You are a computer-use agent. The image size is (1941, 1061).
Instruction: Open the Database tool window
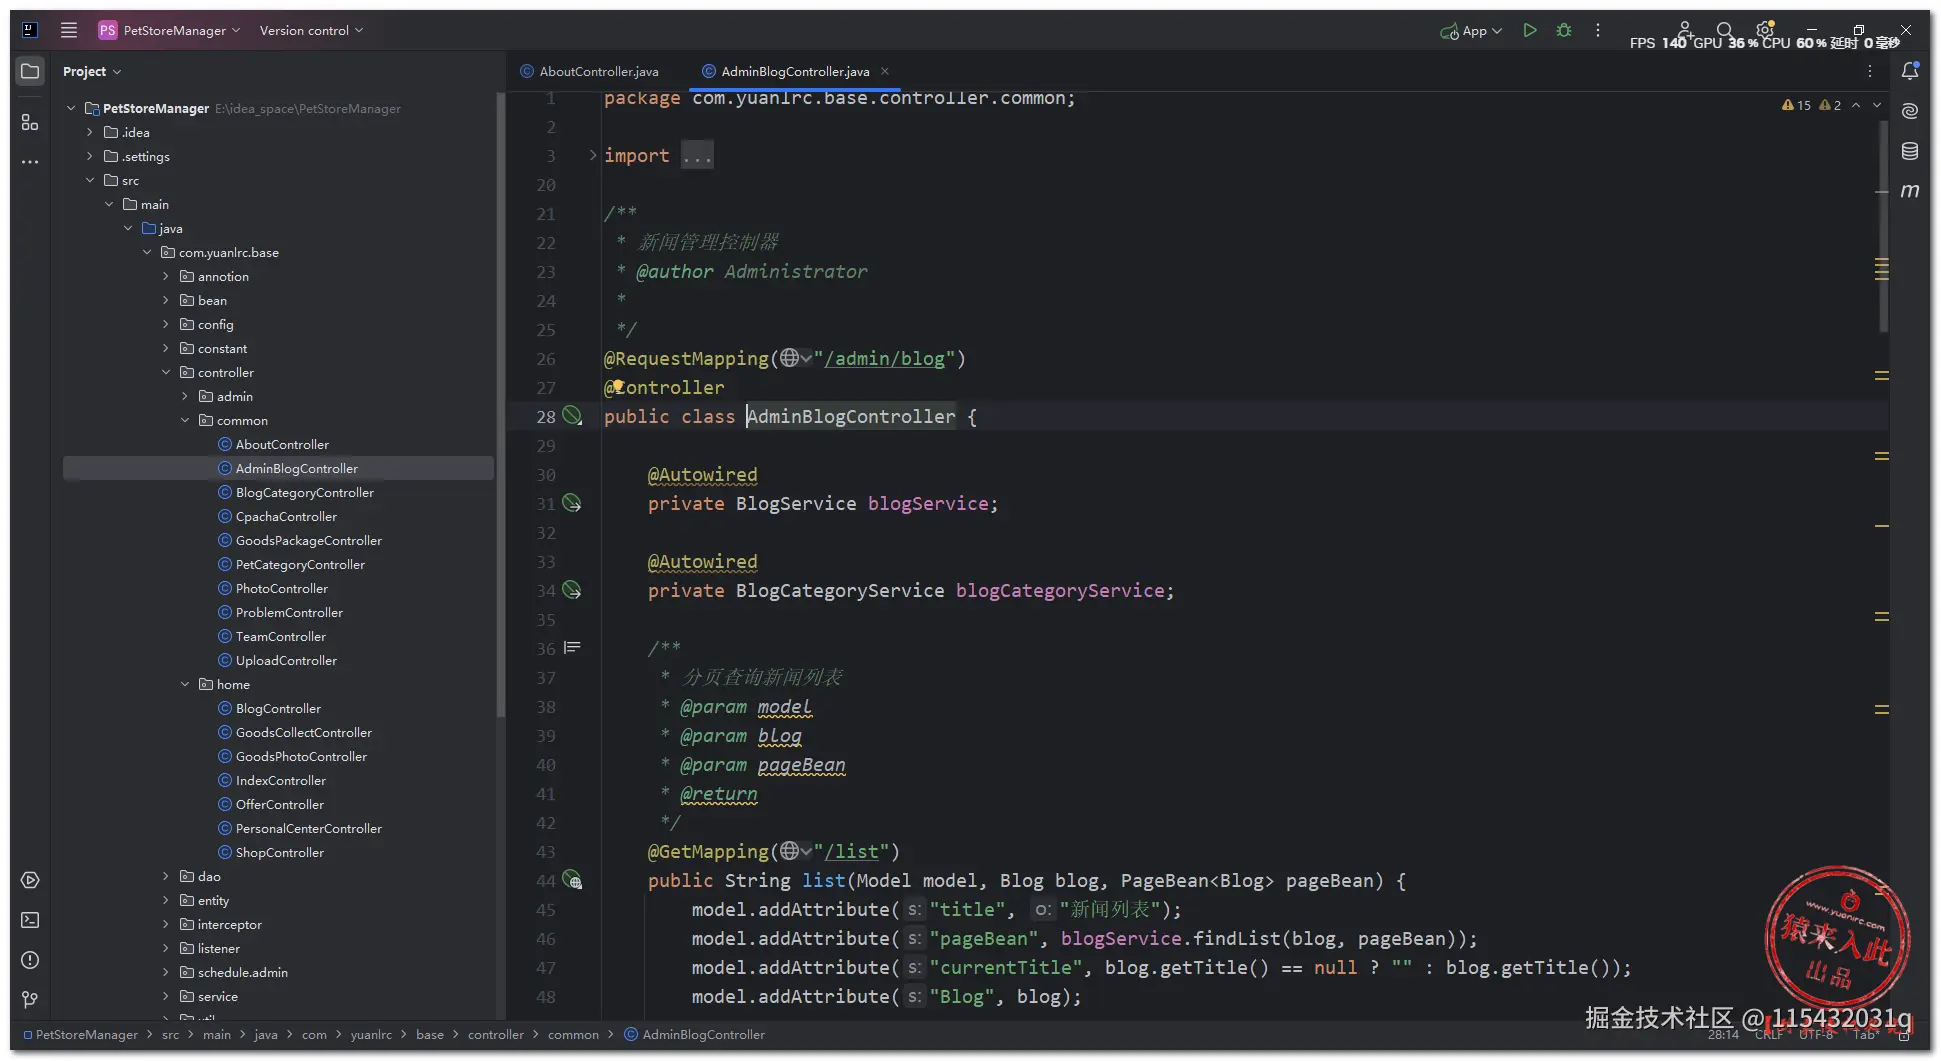pos(1910,151)
